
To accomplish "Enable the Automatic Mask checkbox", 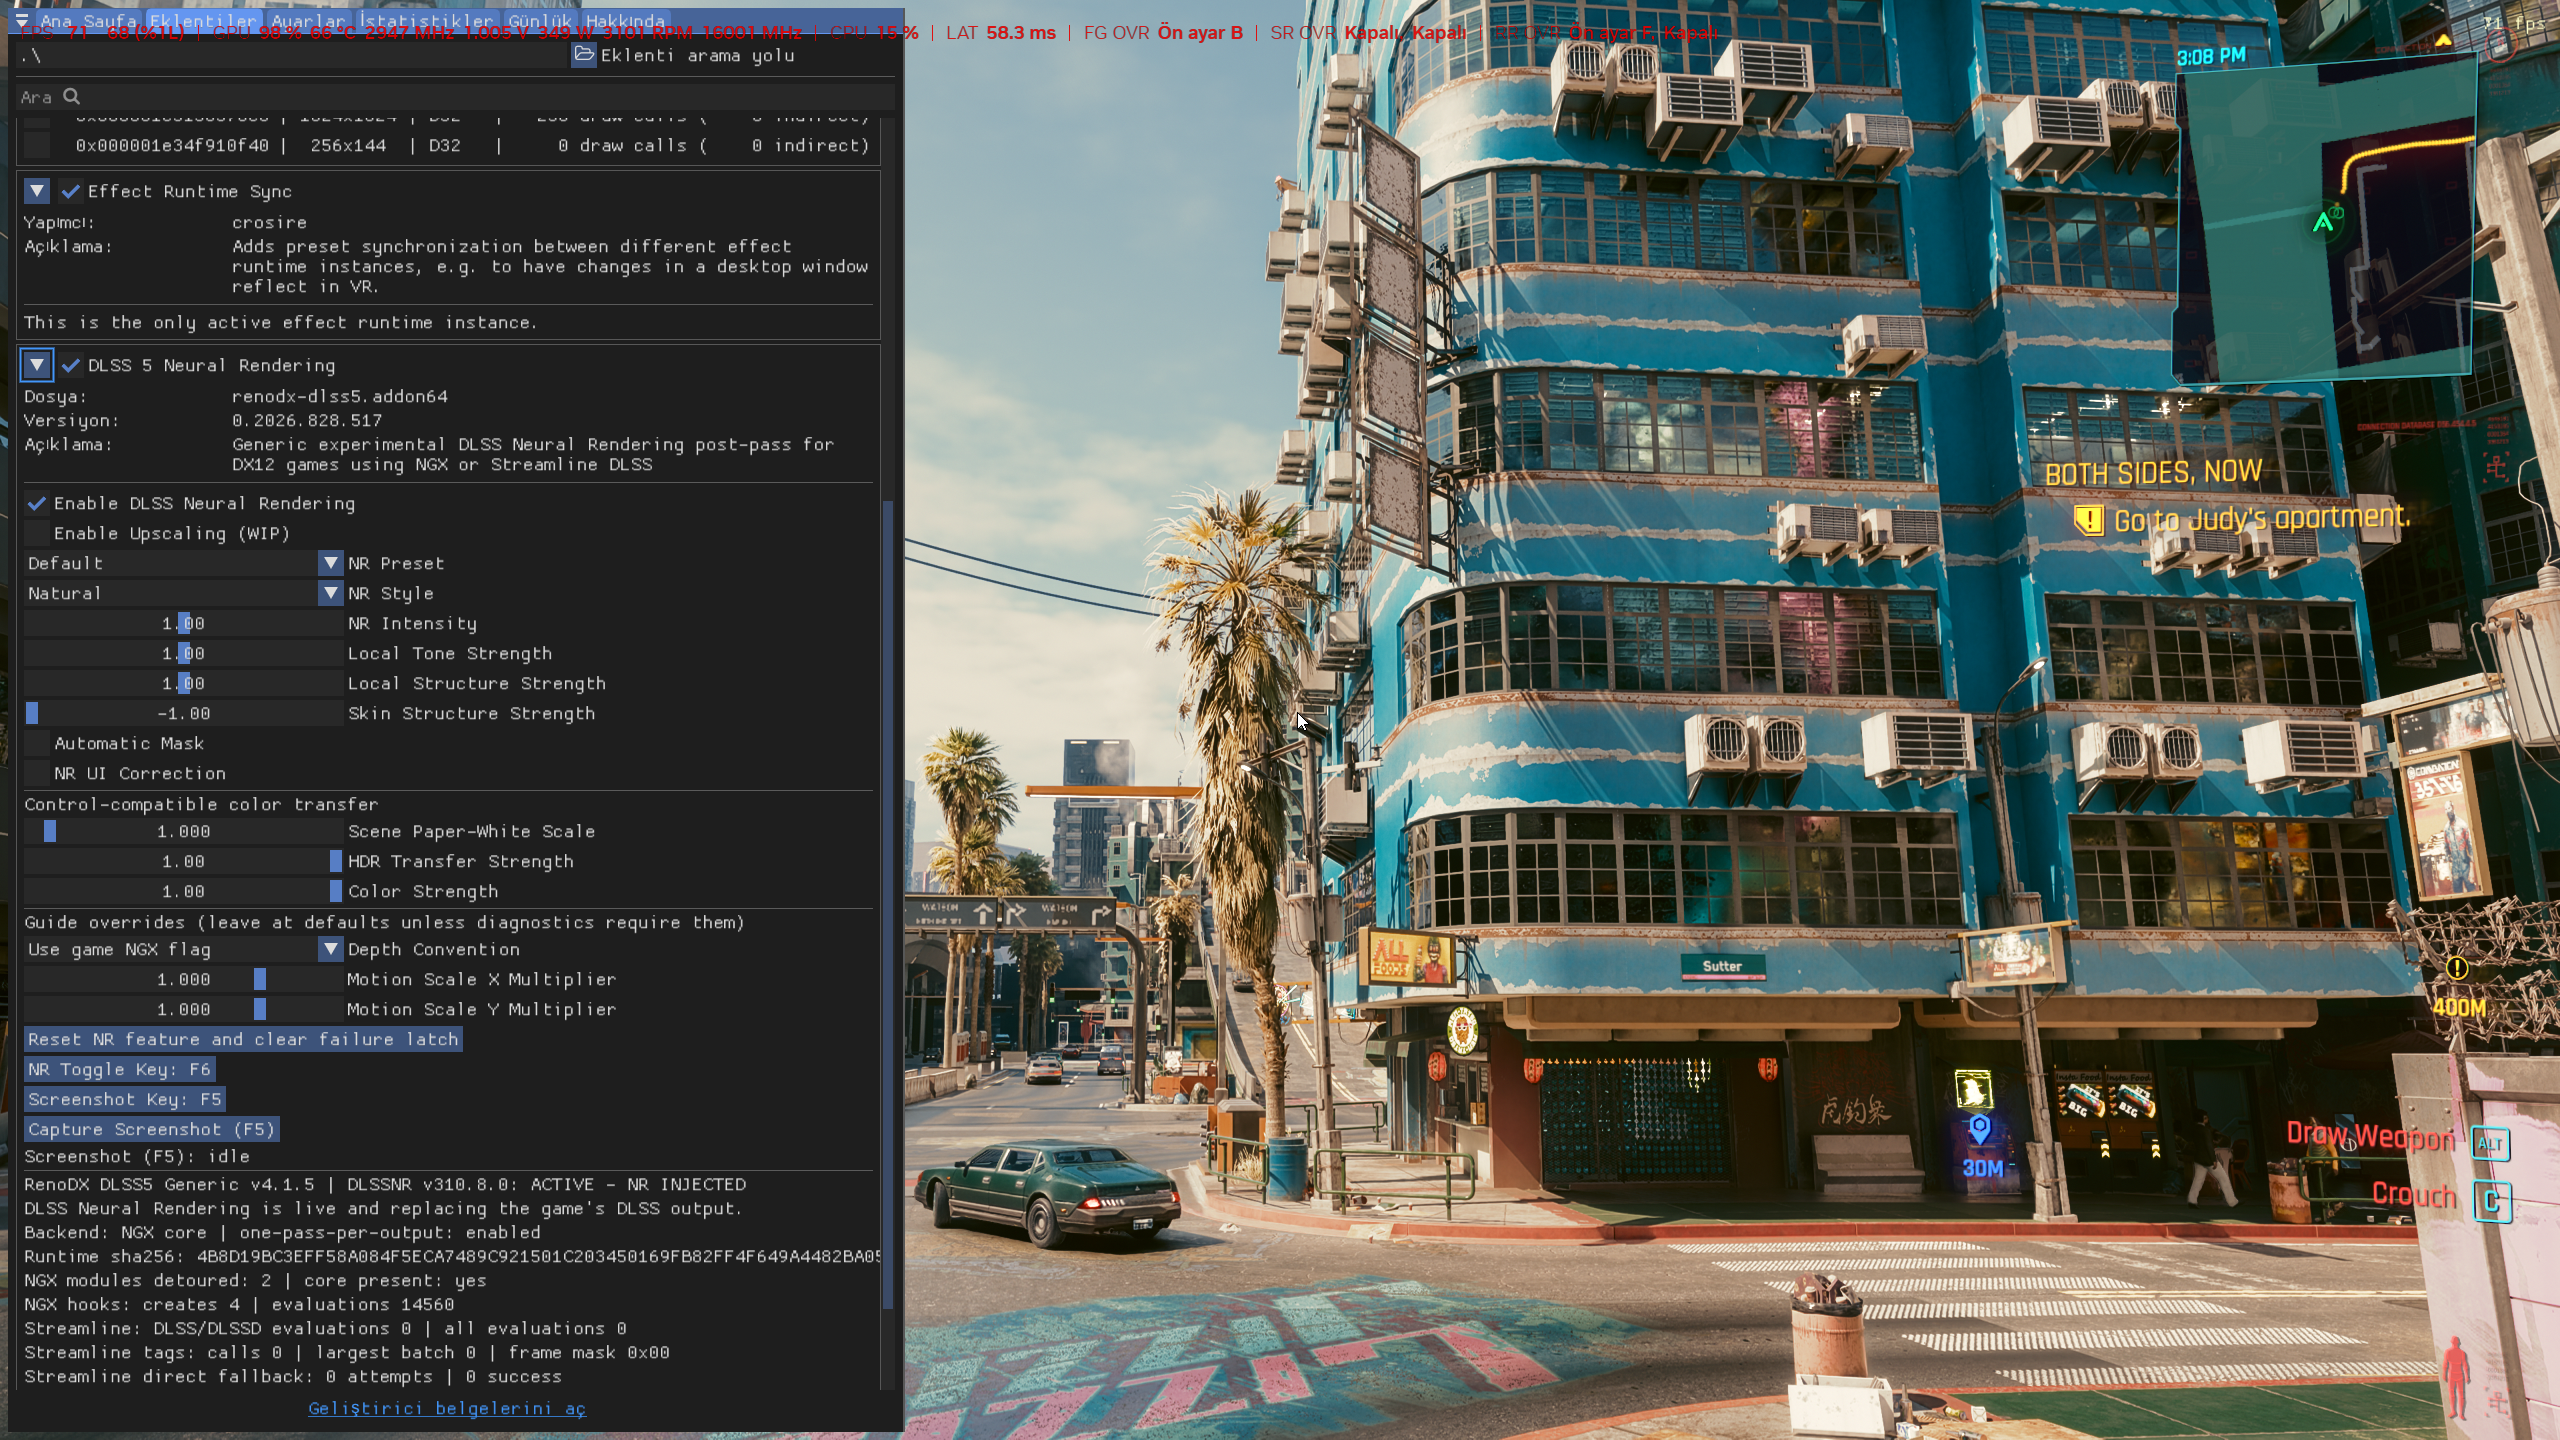I will 37,743.
